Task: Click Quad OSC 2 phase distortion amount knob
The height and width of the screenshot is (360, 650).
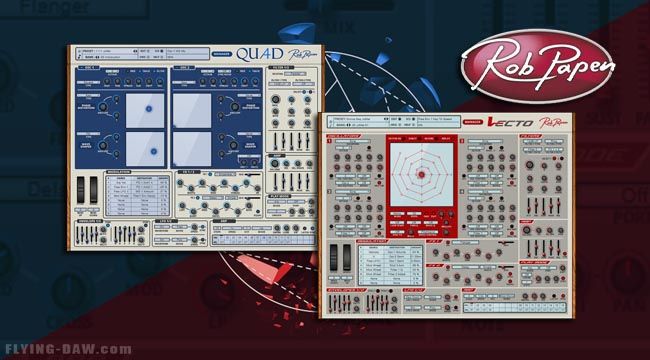Action: 235,107
